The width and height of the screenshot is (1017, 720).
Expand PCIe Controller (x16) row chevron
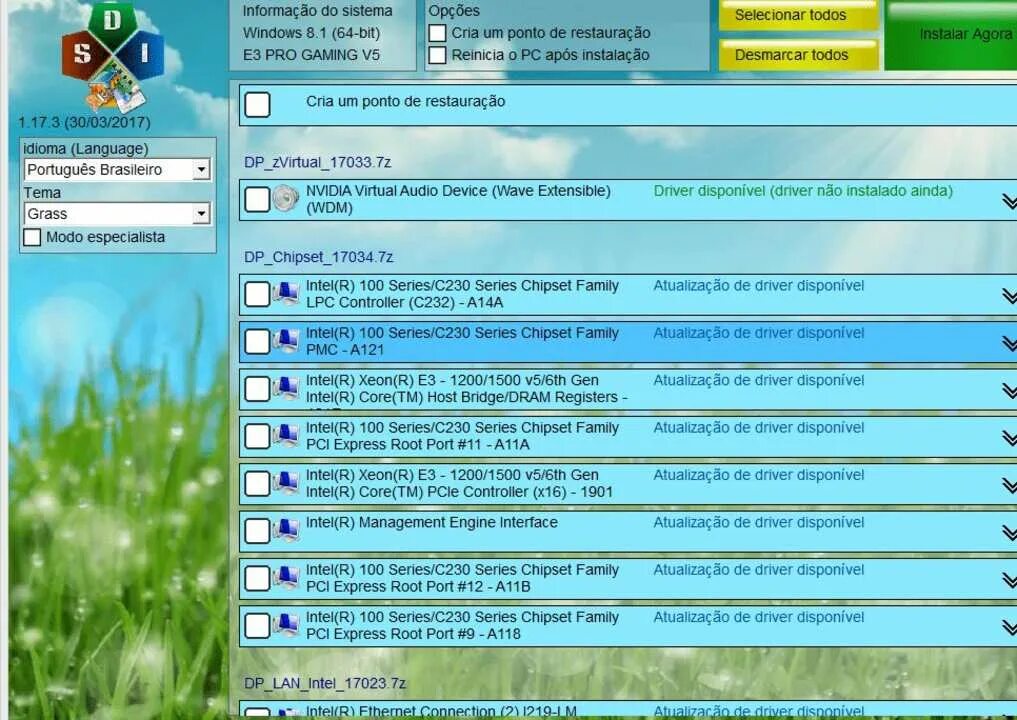(x=1009, y=485)
